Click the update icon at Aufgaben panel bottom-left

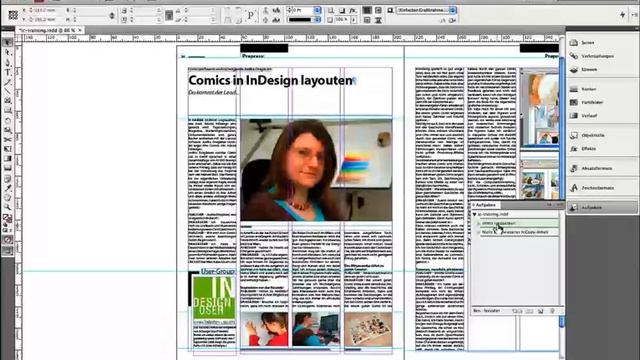[x=517, y=311]
